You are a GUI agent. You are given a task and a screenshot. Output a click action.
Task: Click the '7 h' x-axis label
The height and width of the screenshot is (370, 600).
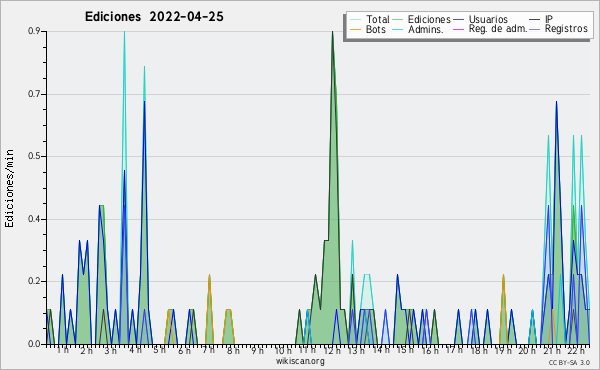pyautogui.click(x=209, y=350)
